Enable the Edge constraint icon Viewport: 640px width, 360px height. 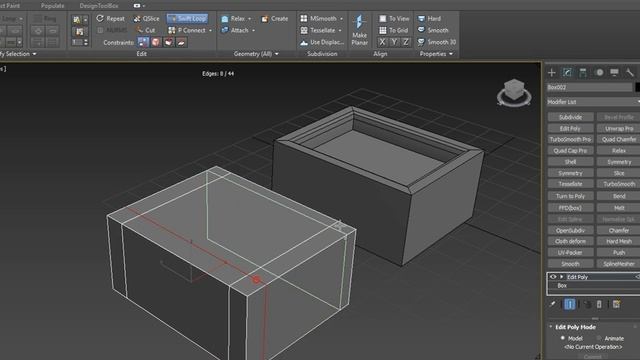pyautogui.click(x=156, y=42)
